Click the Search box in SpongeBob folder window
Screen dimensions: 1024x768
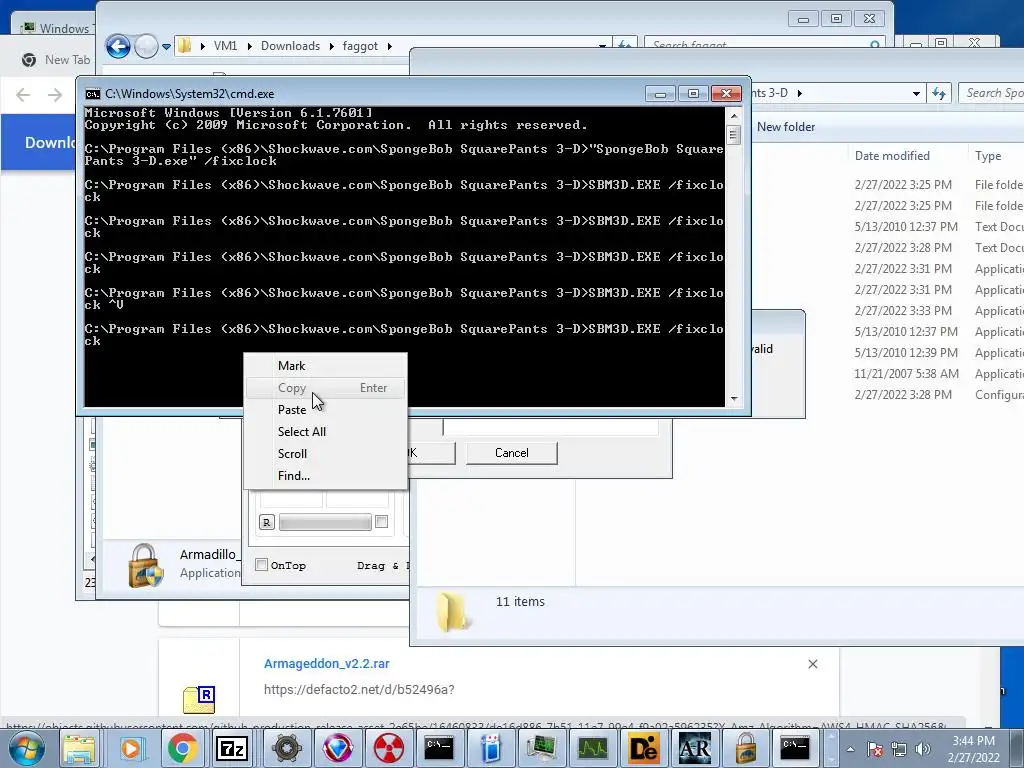point(991,93)
